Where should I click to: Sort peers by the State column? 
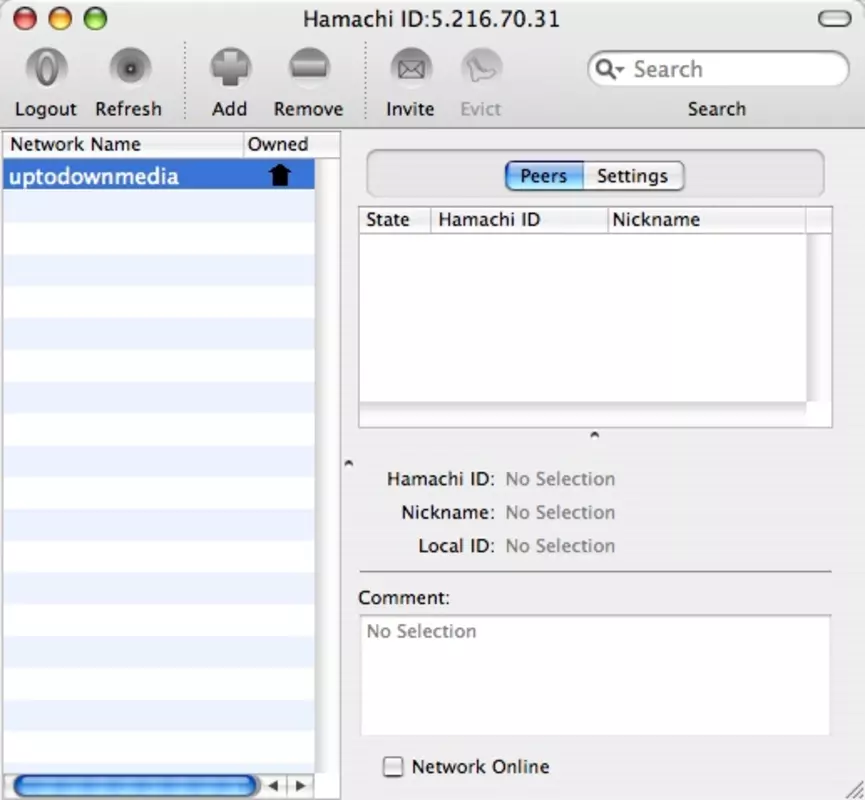[x=394, y=220]
